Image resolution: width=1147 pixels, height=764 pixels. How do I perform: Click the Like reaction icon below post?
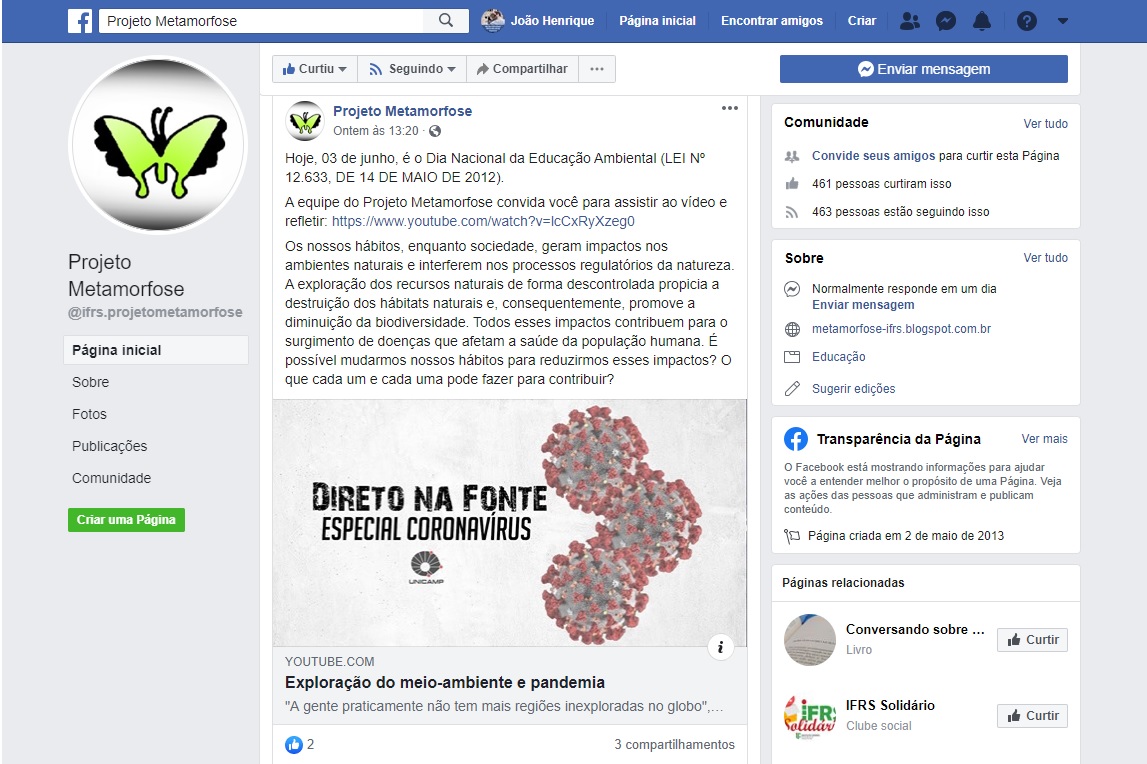tap(293, 745)
